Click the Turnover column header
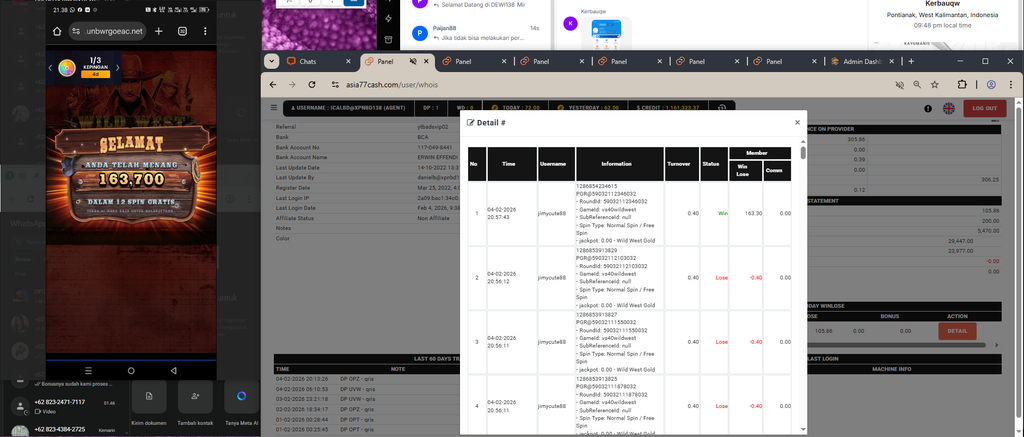1024x437 pixels. pyautogui.click(x=682, y=163)
